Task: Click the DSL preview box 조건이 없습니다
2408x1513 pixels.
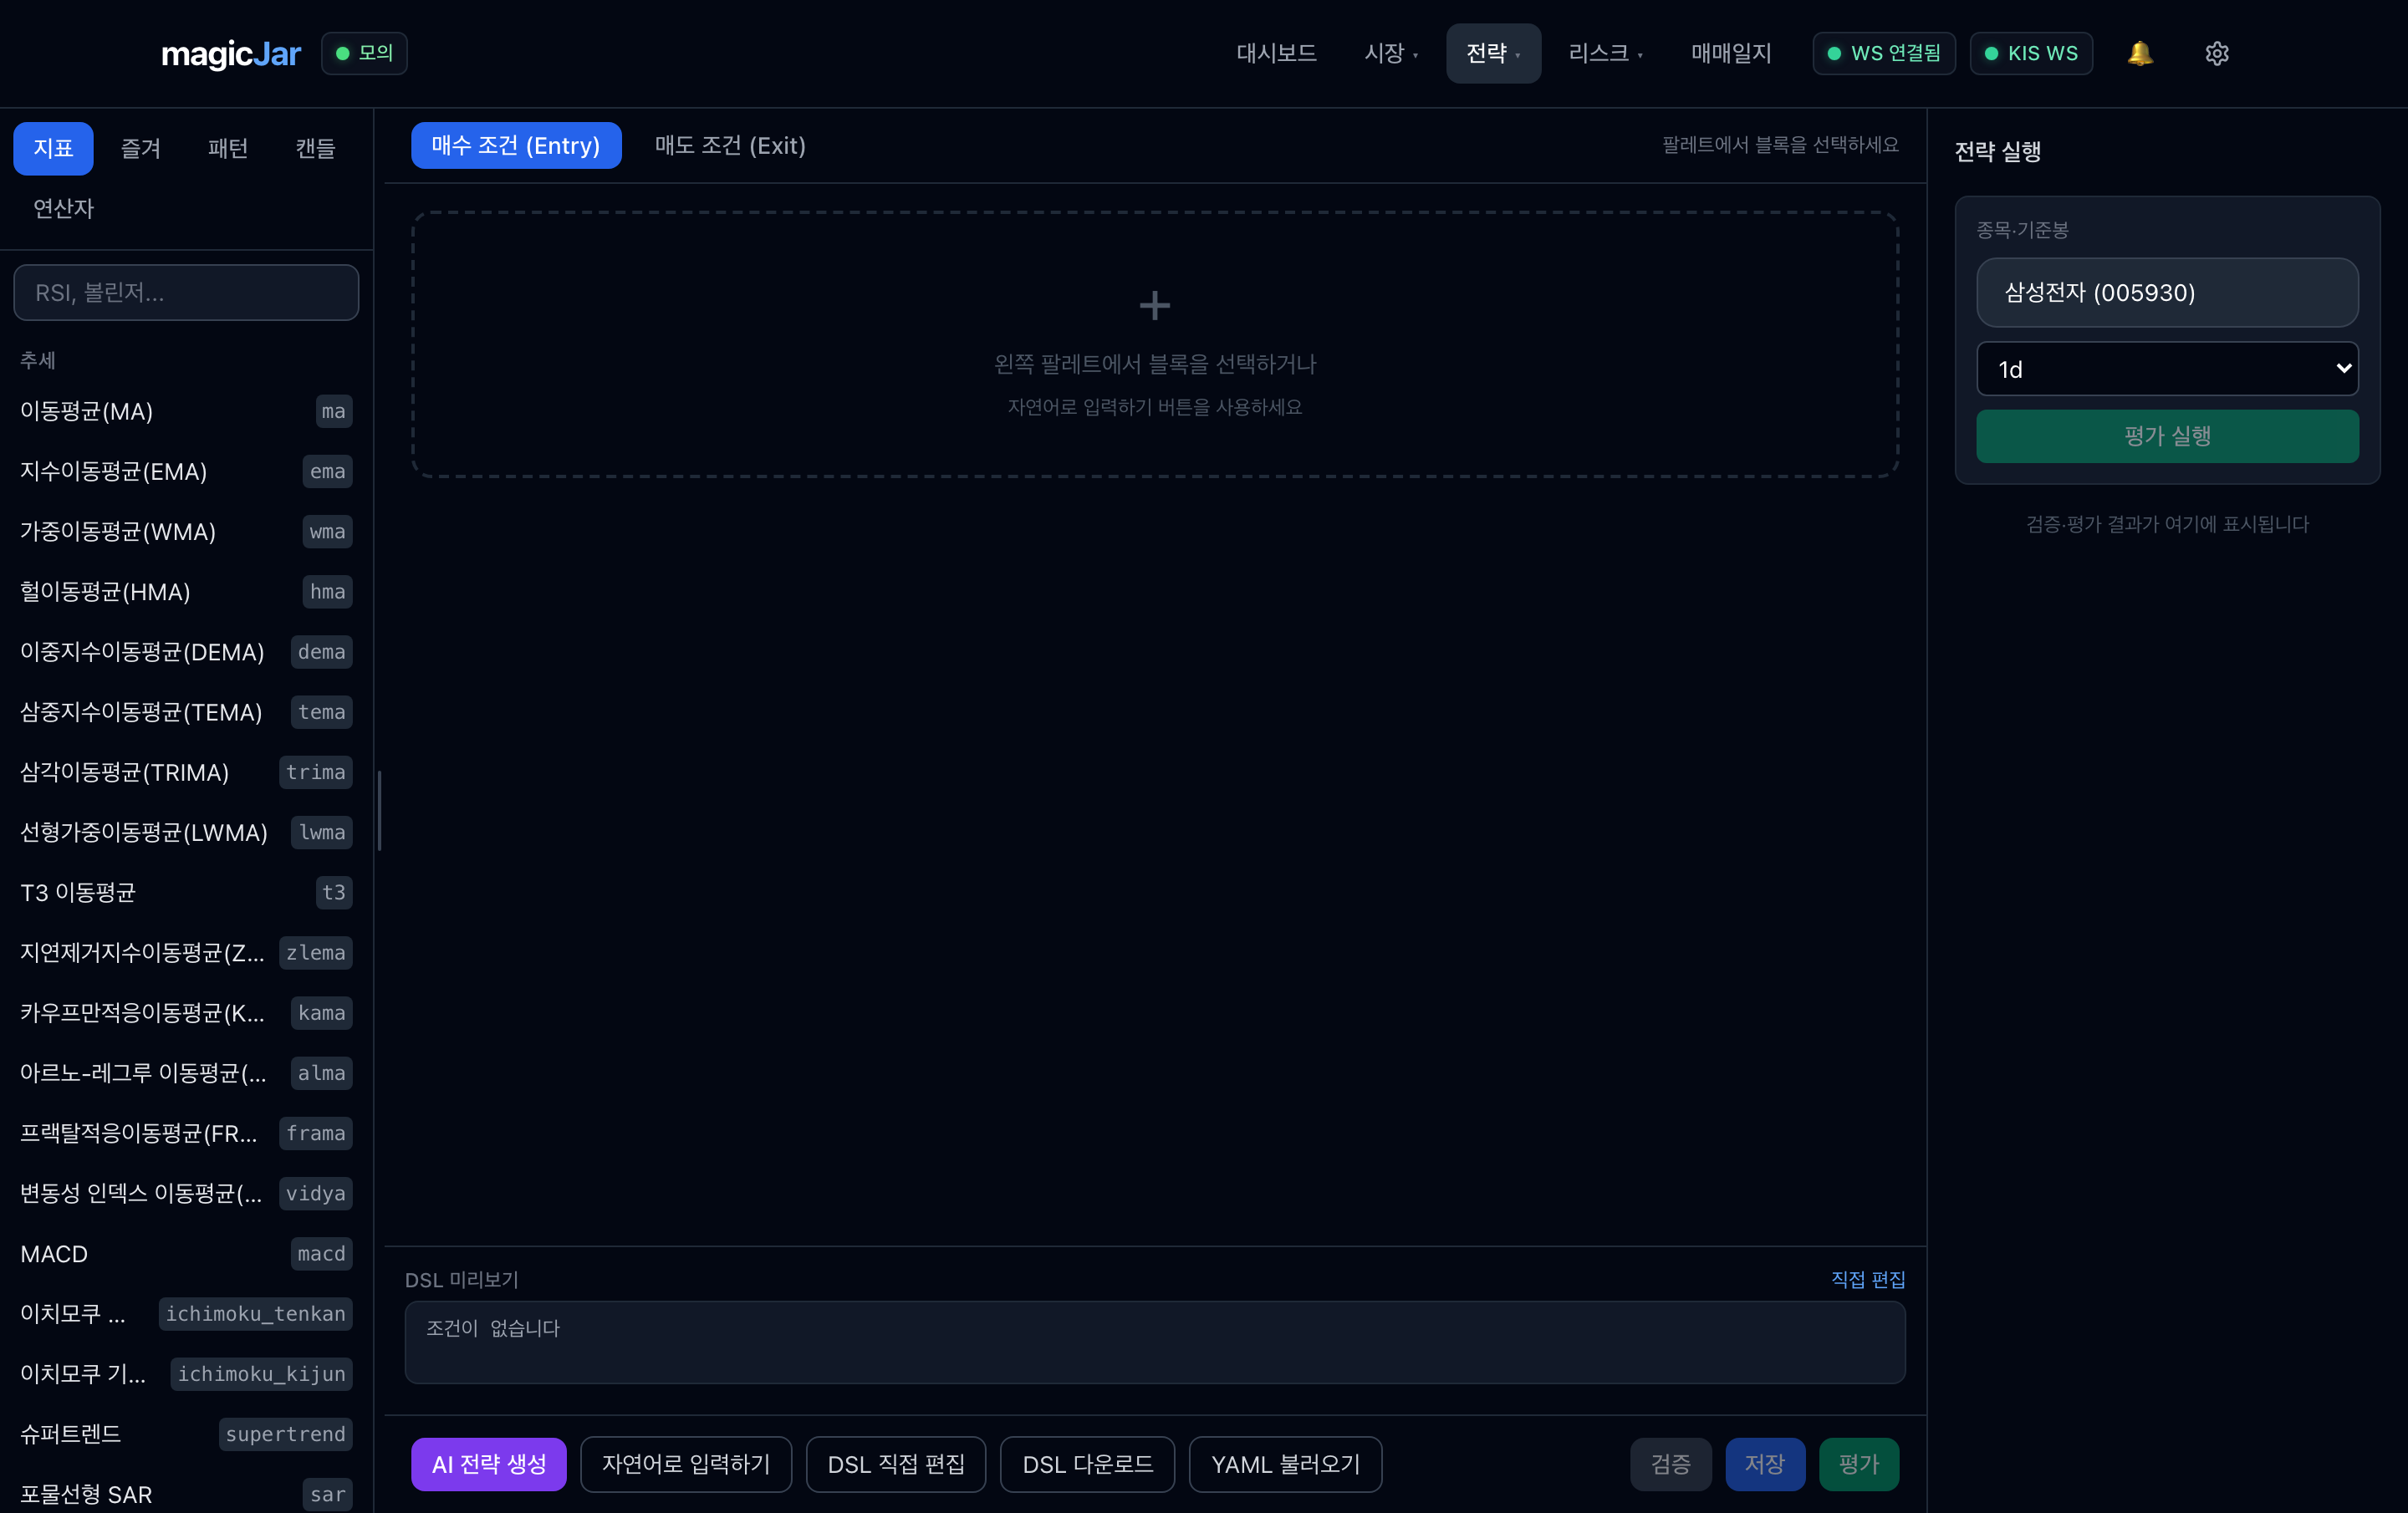Action: pos(1154,1342)
